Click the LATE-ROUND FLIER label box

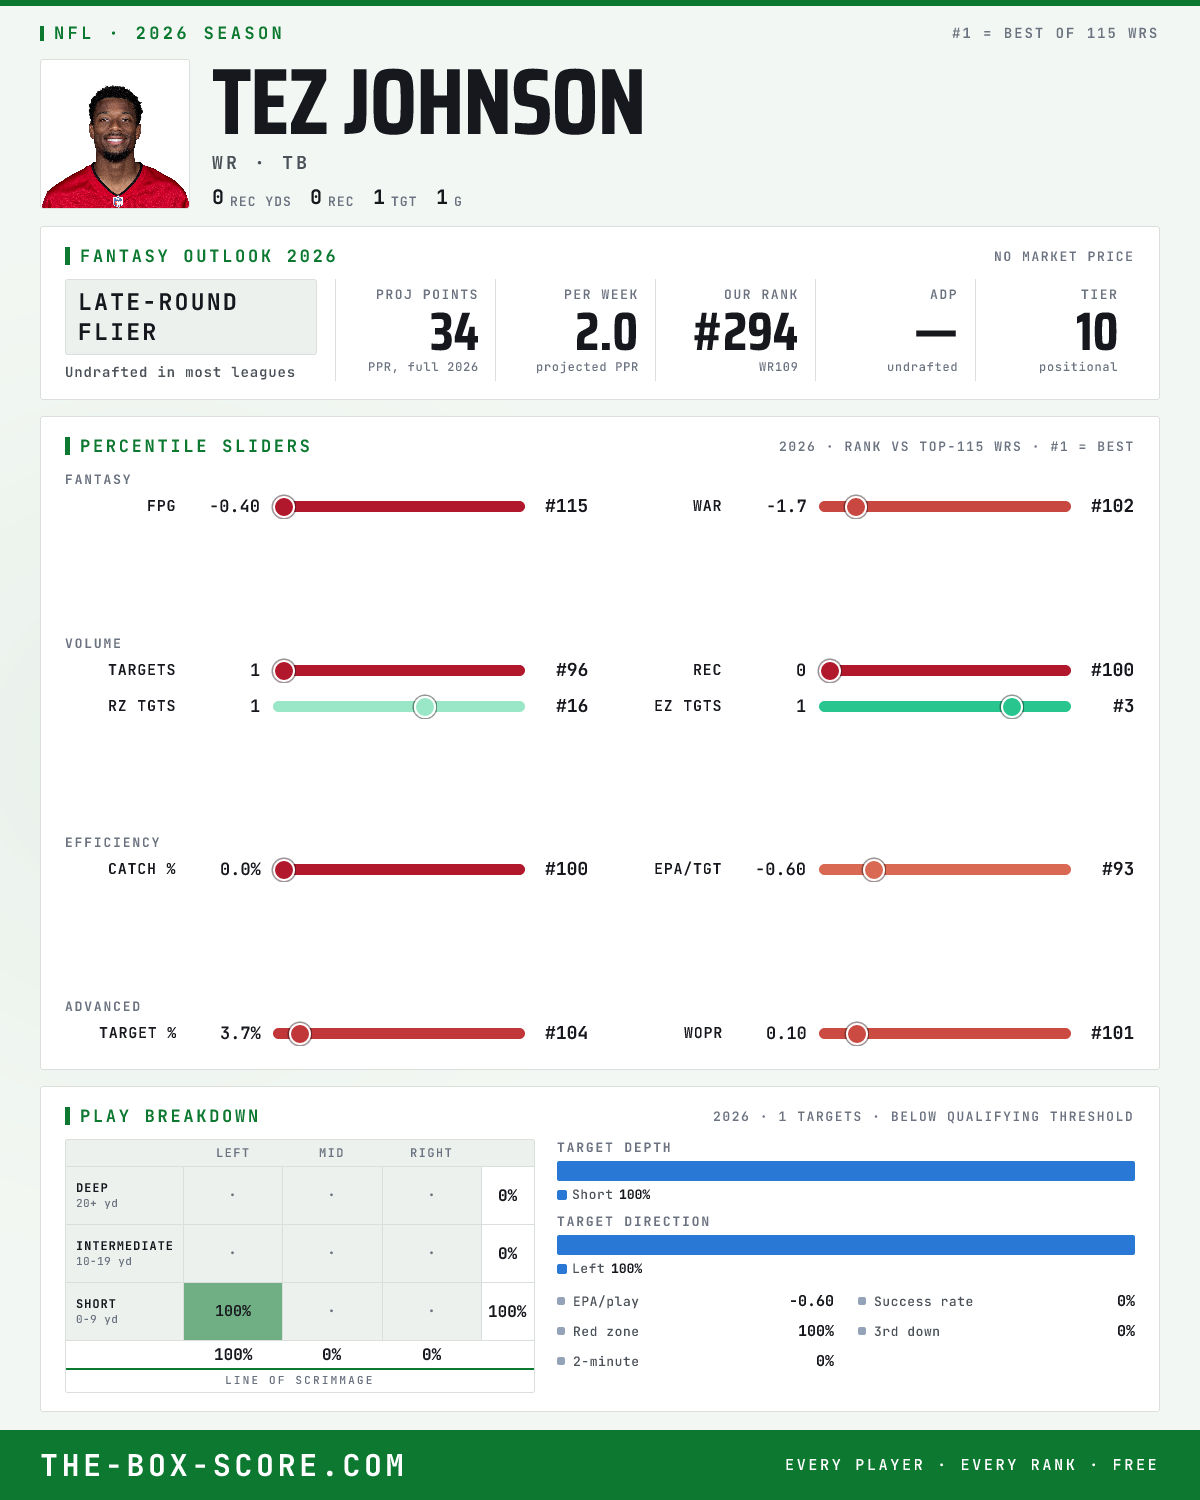tap(191, 317)
